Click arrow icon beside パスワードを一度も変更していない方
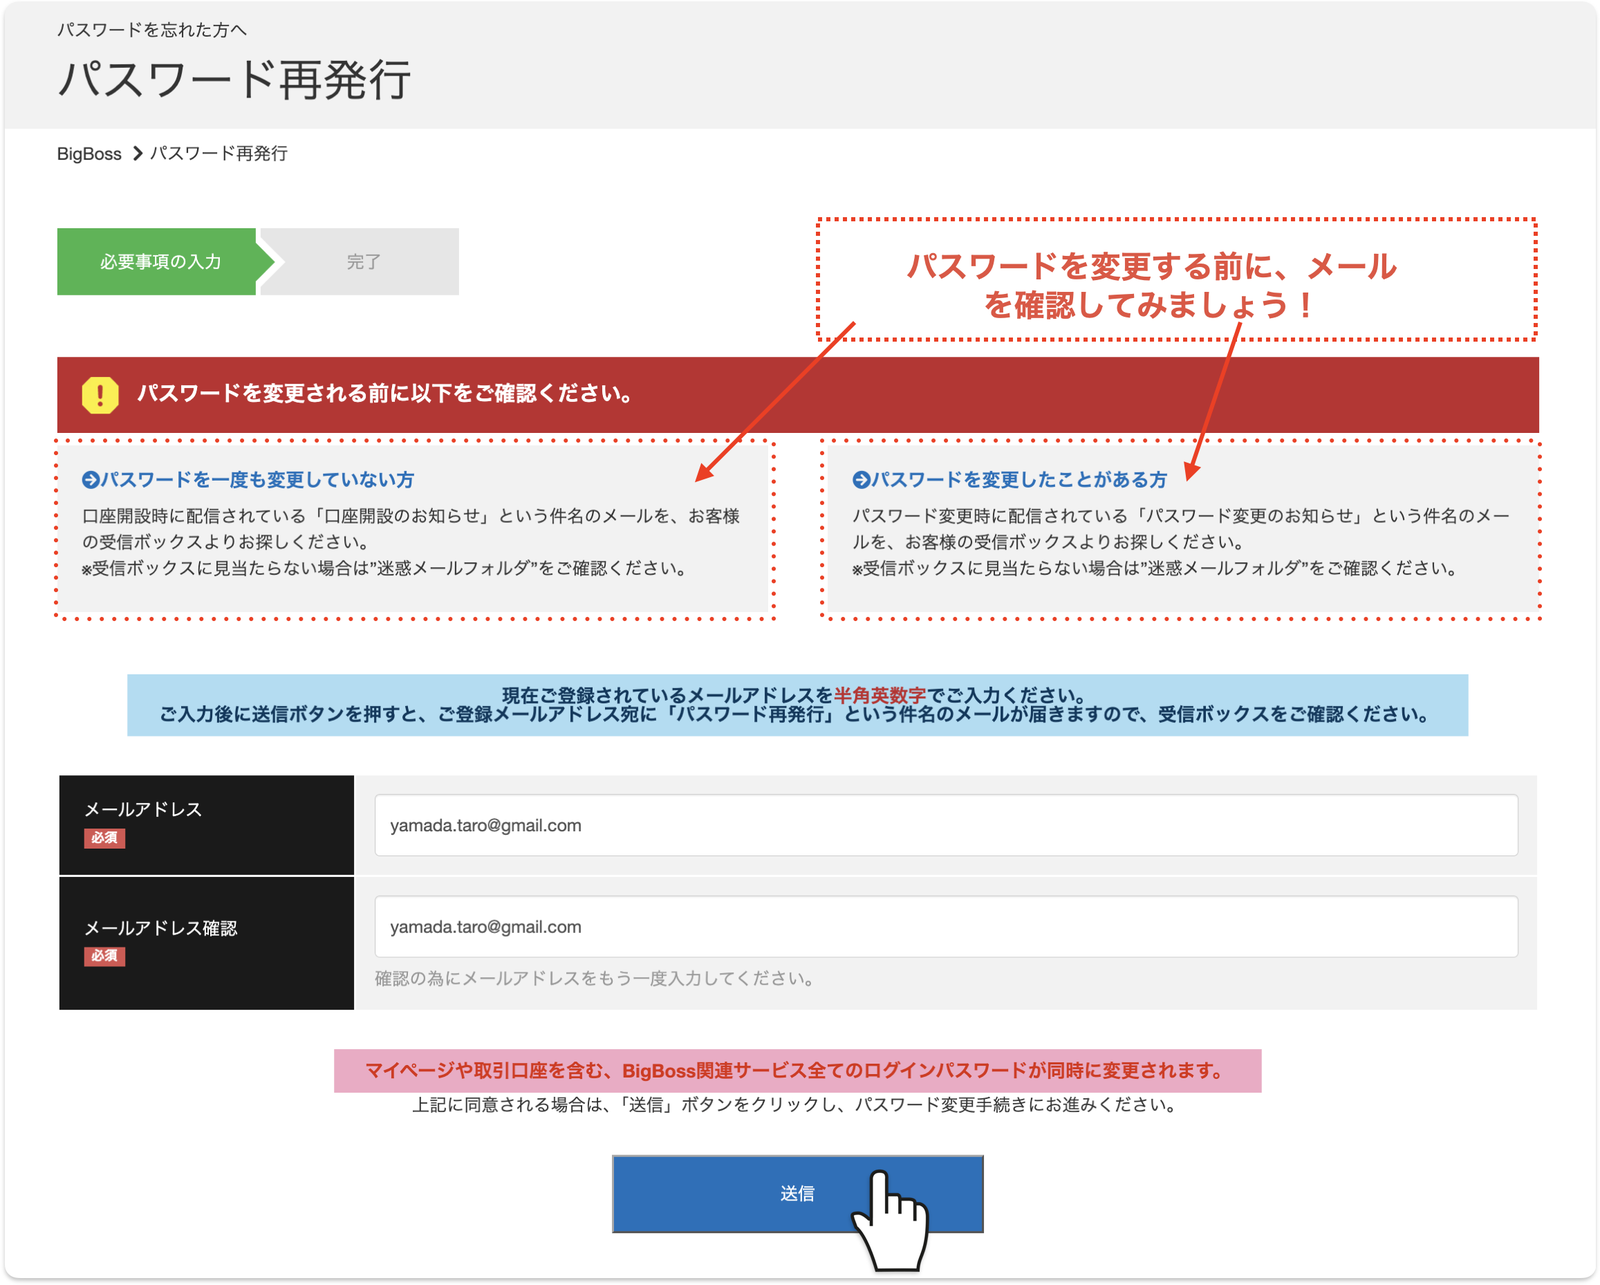This screenshot has width=1600, height=1285. point(90,480)
